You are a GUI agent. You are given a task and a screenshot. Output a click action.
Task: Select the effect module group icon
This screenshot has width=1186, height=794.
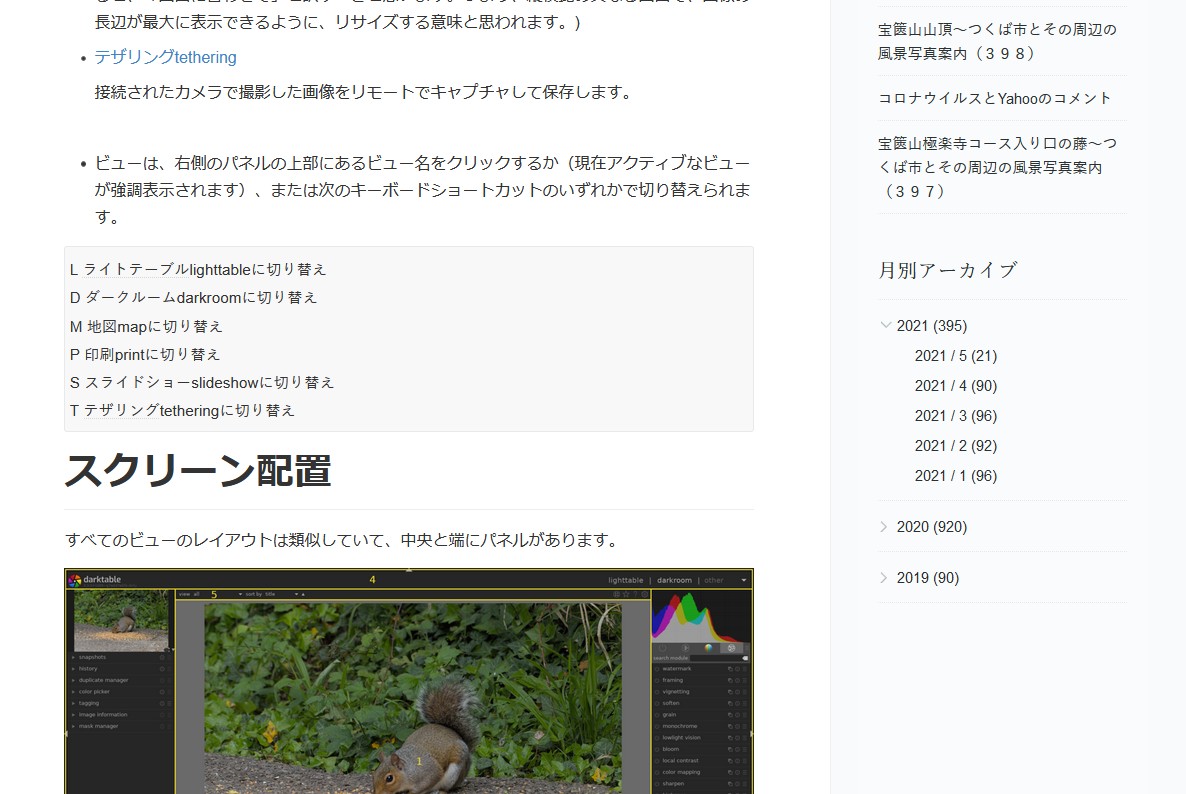coord(731,648)
